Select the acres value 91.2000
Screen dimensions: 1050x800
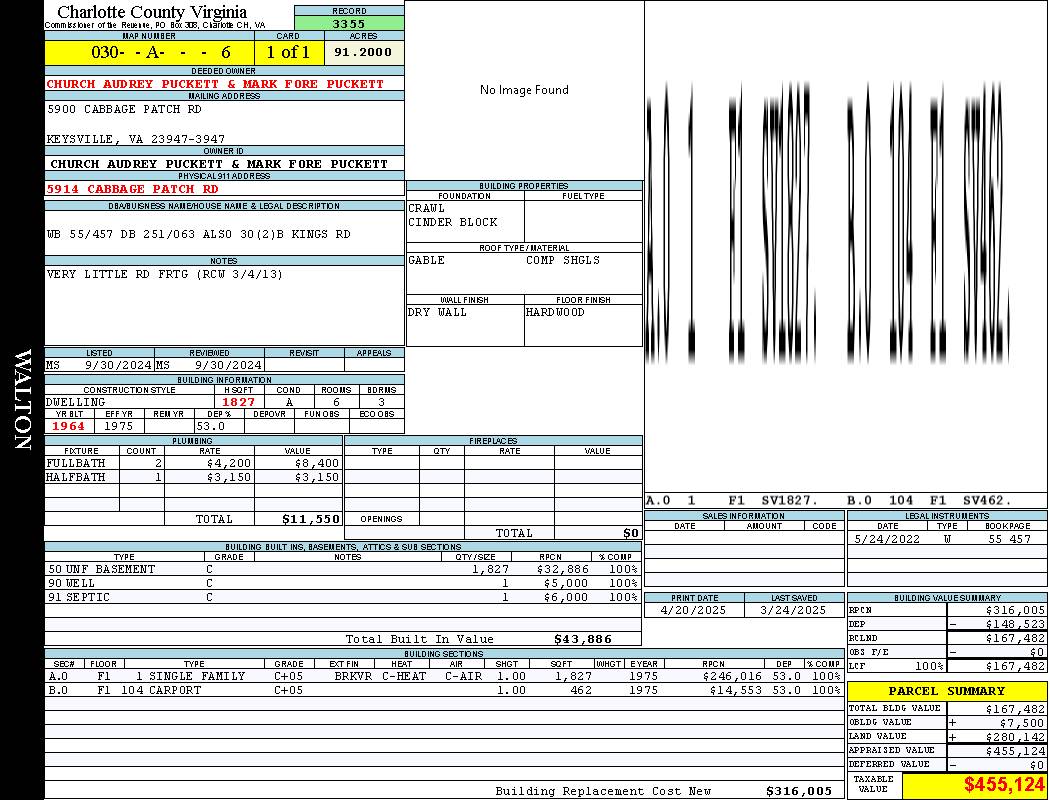click(x=363, y=52)
